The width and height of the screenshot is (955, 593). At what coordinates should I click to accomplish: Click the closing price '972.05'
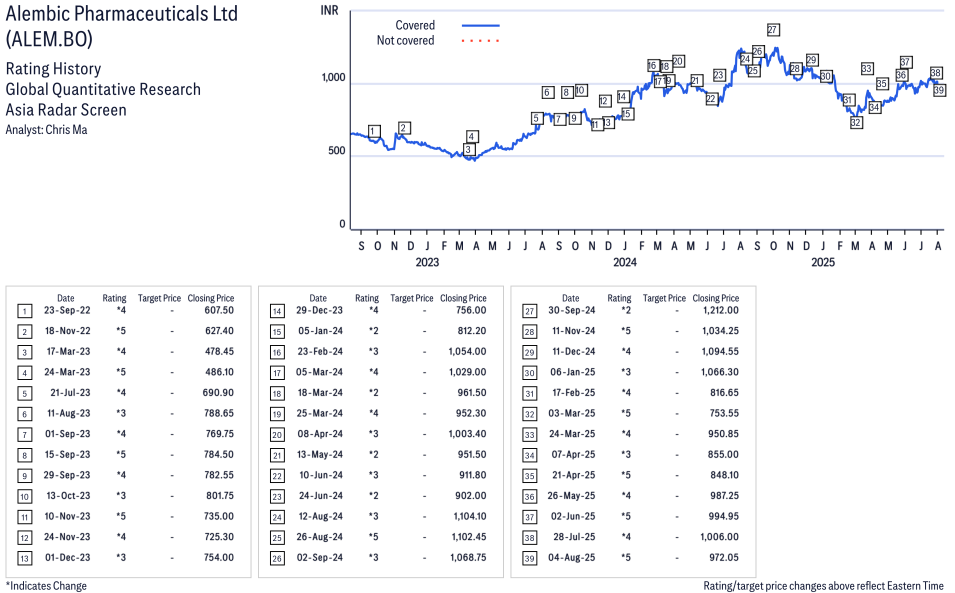pyautogui.click(x=724, y=558)
